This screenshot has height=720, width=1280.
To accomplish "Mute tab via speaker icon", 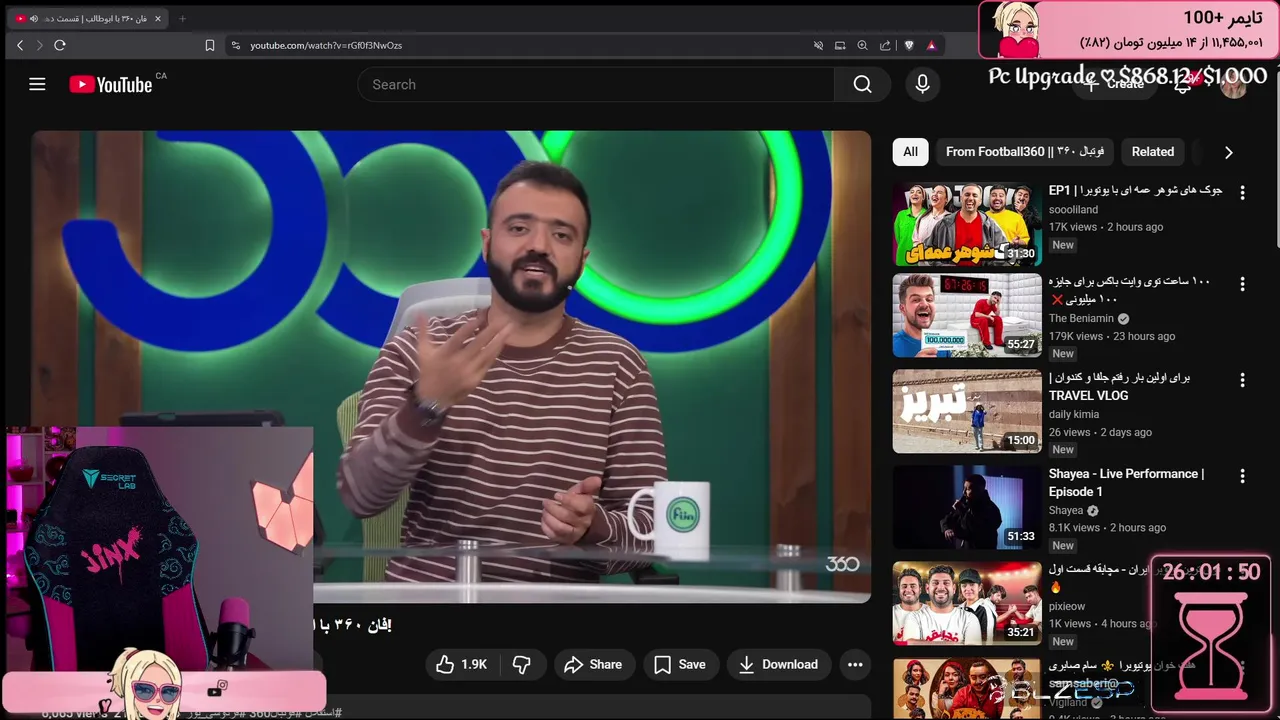I will point(34,18).
